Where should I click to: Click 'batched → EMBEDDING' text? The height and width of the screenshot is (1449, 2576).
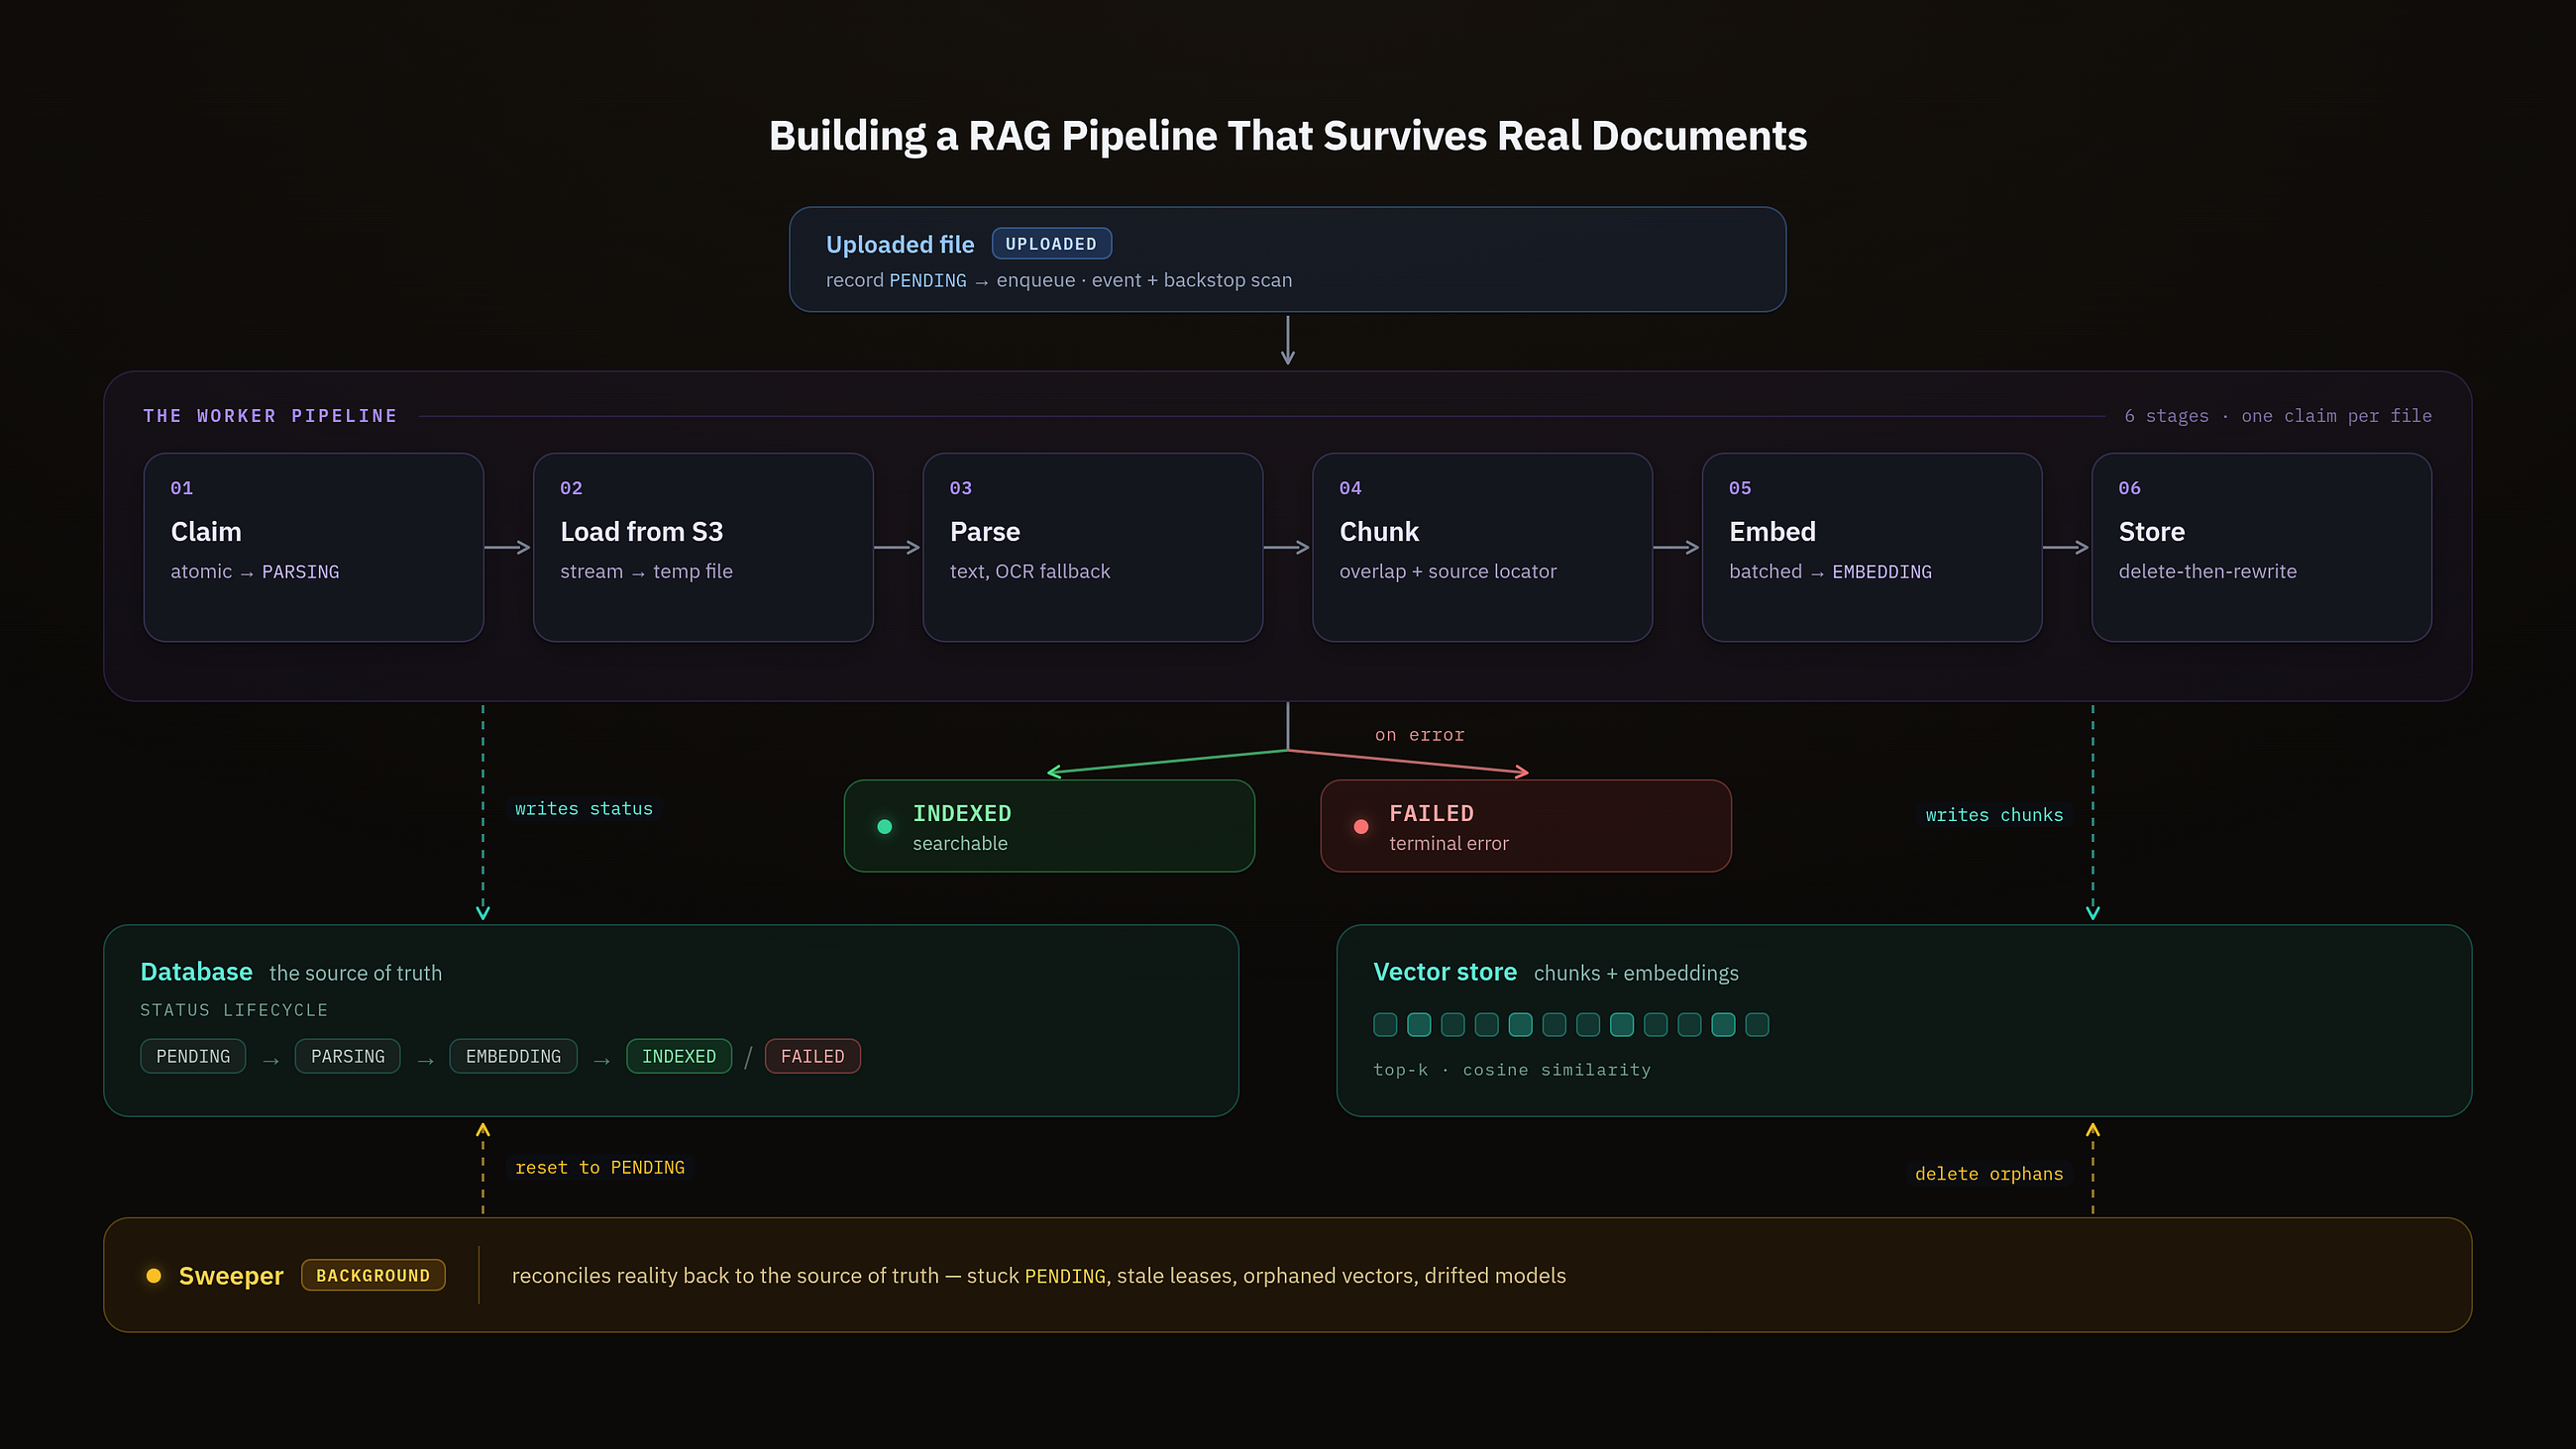click(1830, 572)
